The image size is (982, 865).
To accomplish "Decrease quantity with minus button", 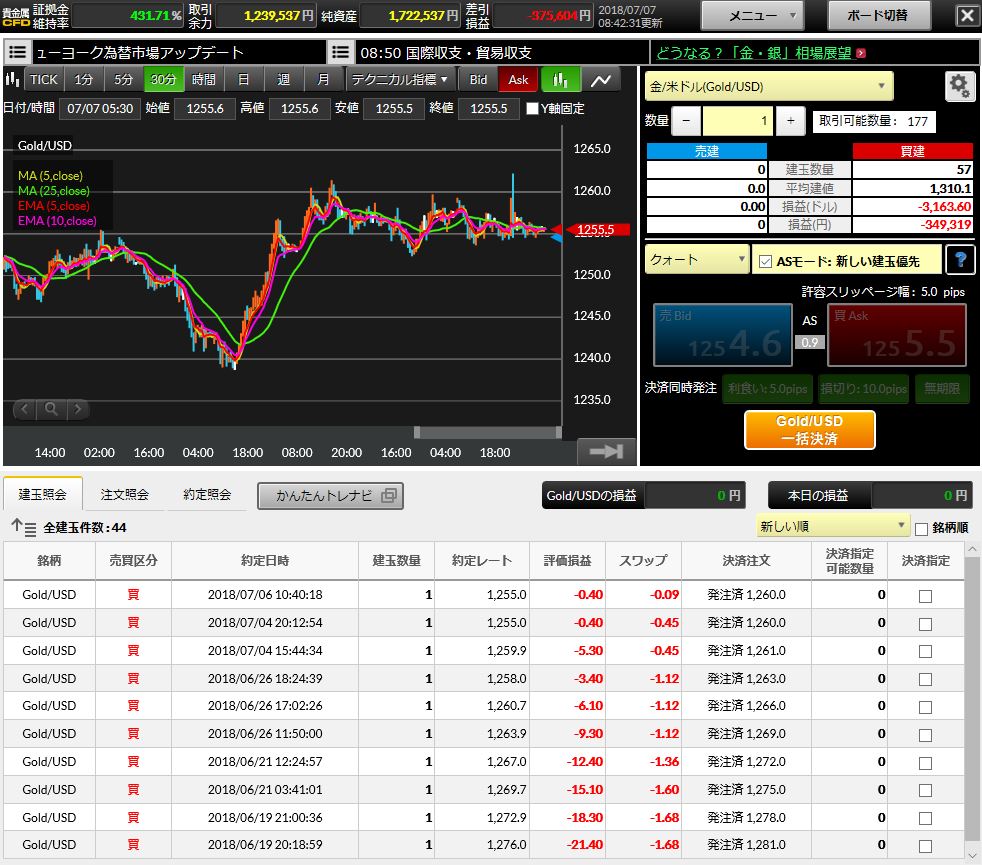I will coord(686,121).
